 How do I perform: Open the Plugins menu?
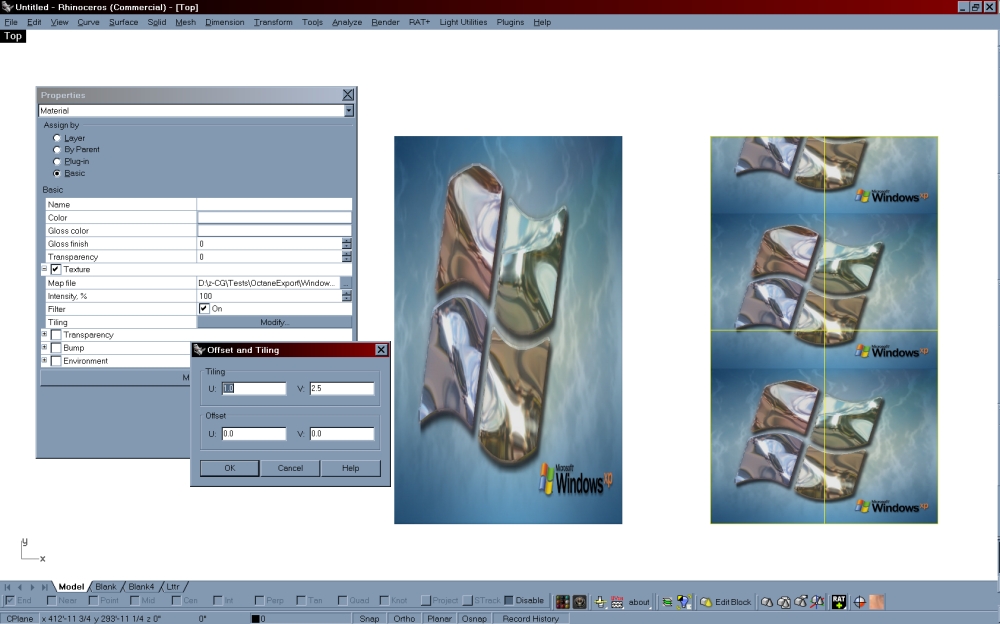(x=510, y=22)
